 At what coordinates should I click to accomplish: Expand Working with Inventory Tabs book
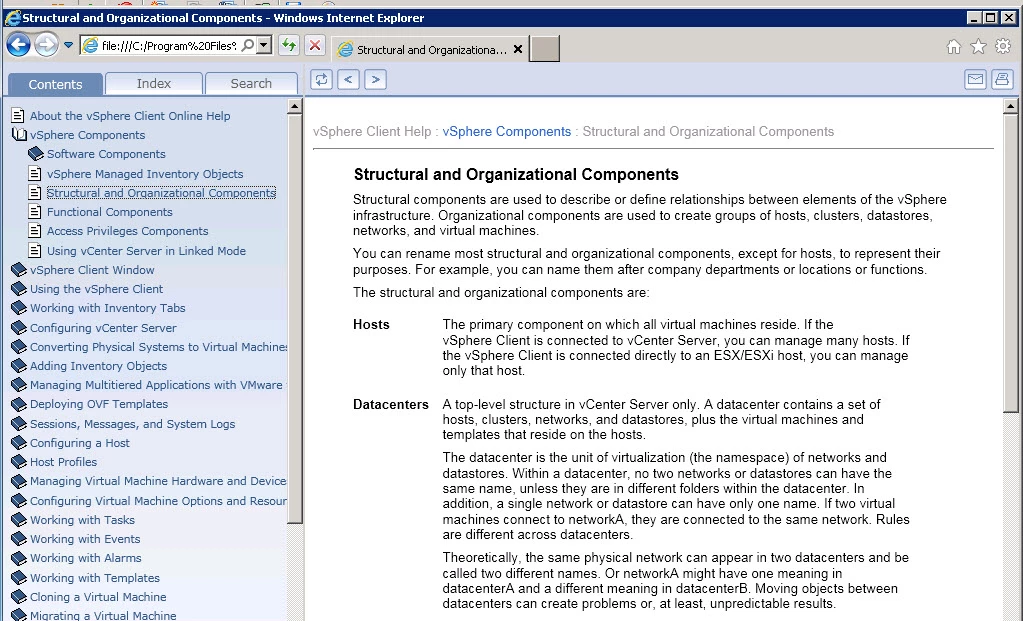click(19, 308)
